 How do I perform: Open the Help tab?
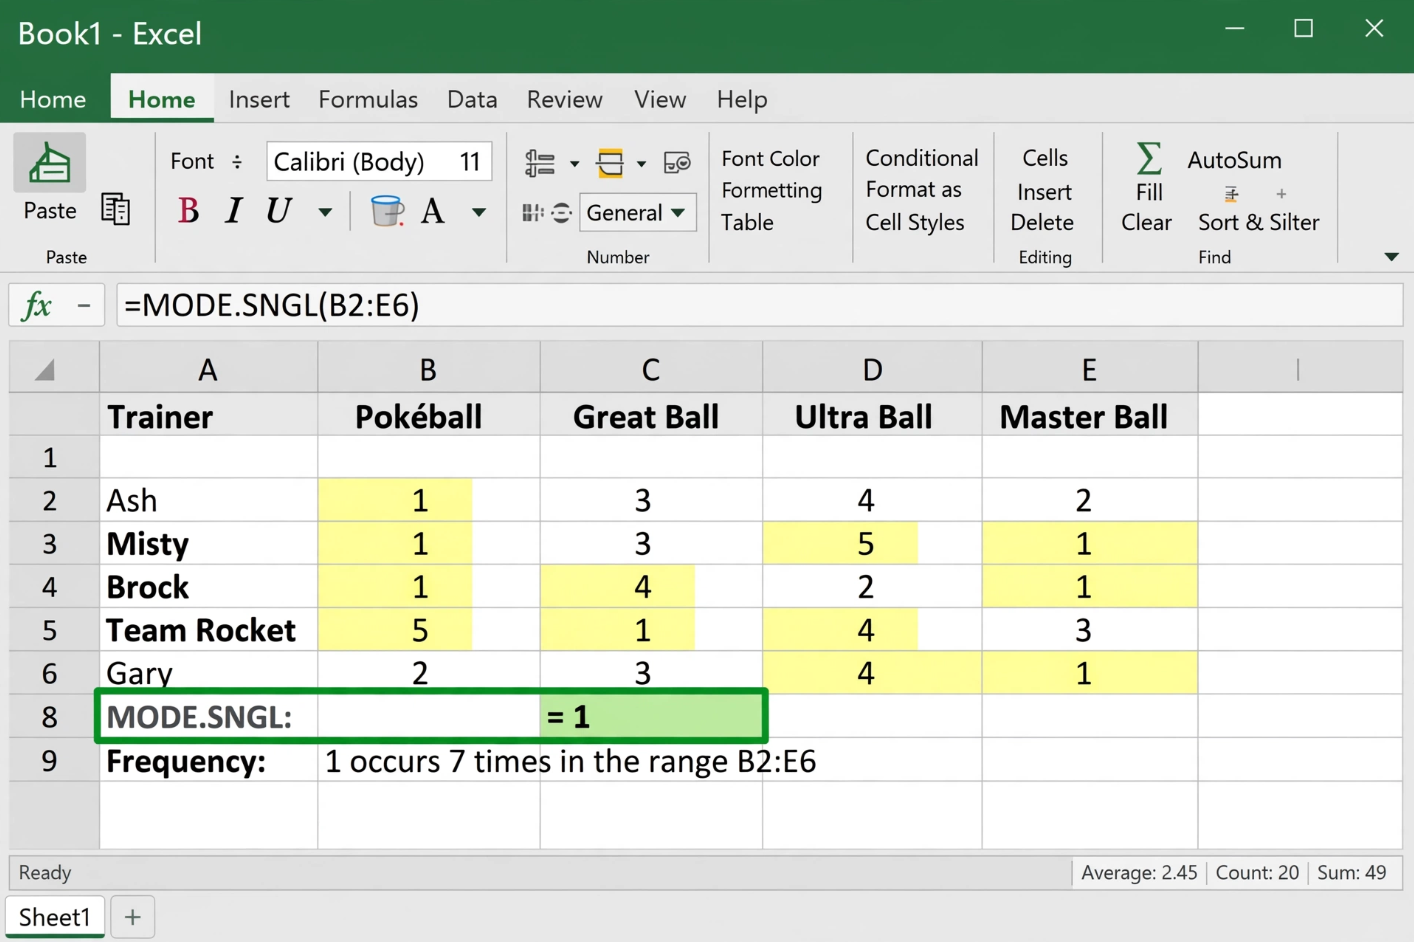coord(742,99)
